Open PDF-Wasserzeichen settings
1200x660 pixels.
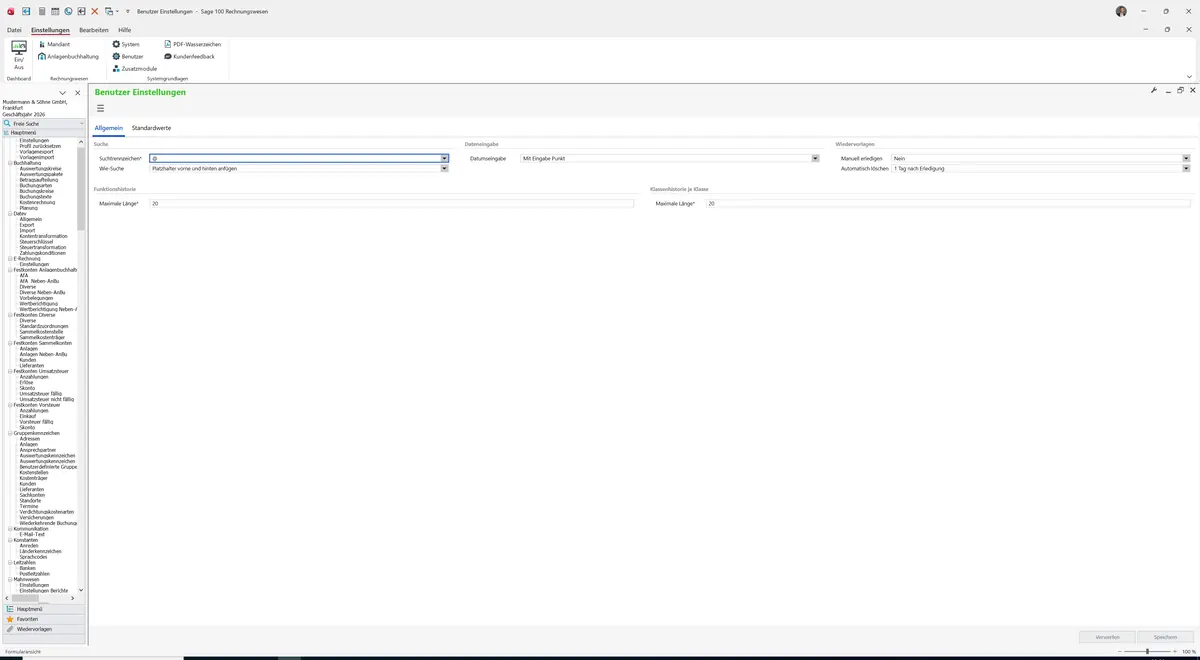point(192,44)
